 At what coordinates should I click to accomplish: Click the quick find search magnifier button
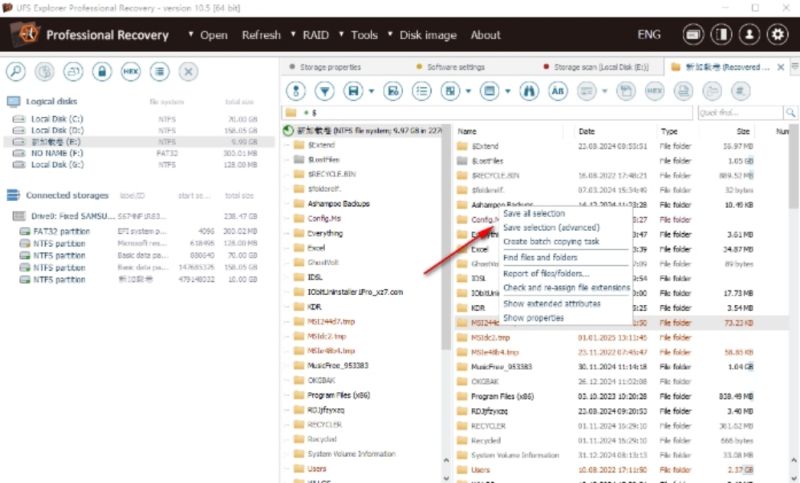[x=790, y=112]
